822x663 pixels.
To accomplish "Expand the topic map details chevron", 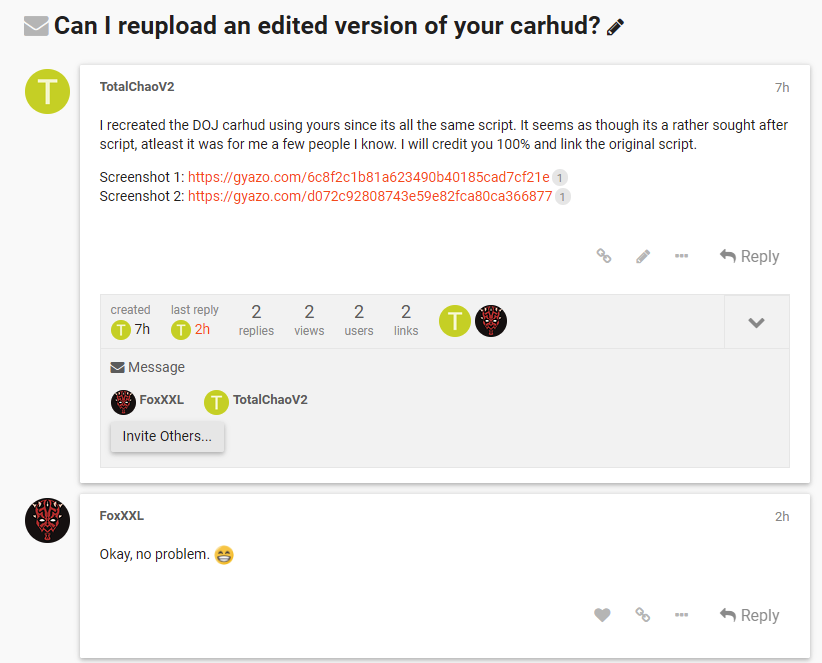I will point(756,322).
